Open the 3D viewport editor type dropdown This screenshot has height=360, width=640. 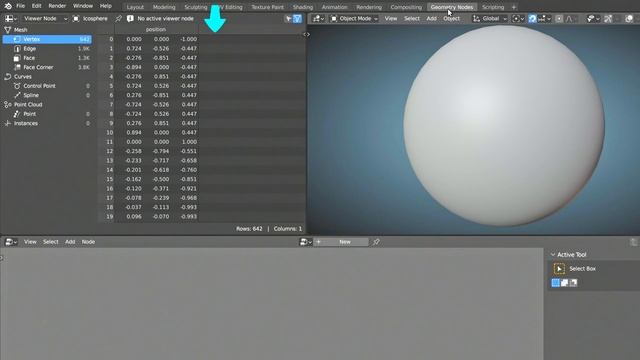click(318, 18)
